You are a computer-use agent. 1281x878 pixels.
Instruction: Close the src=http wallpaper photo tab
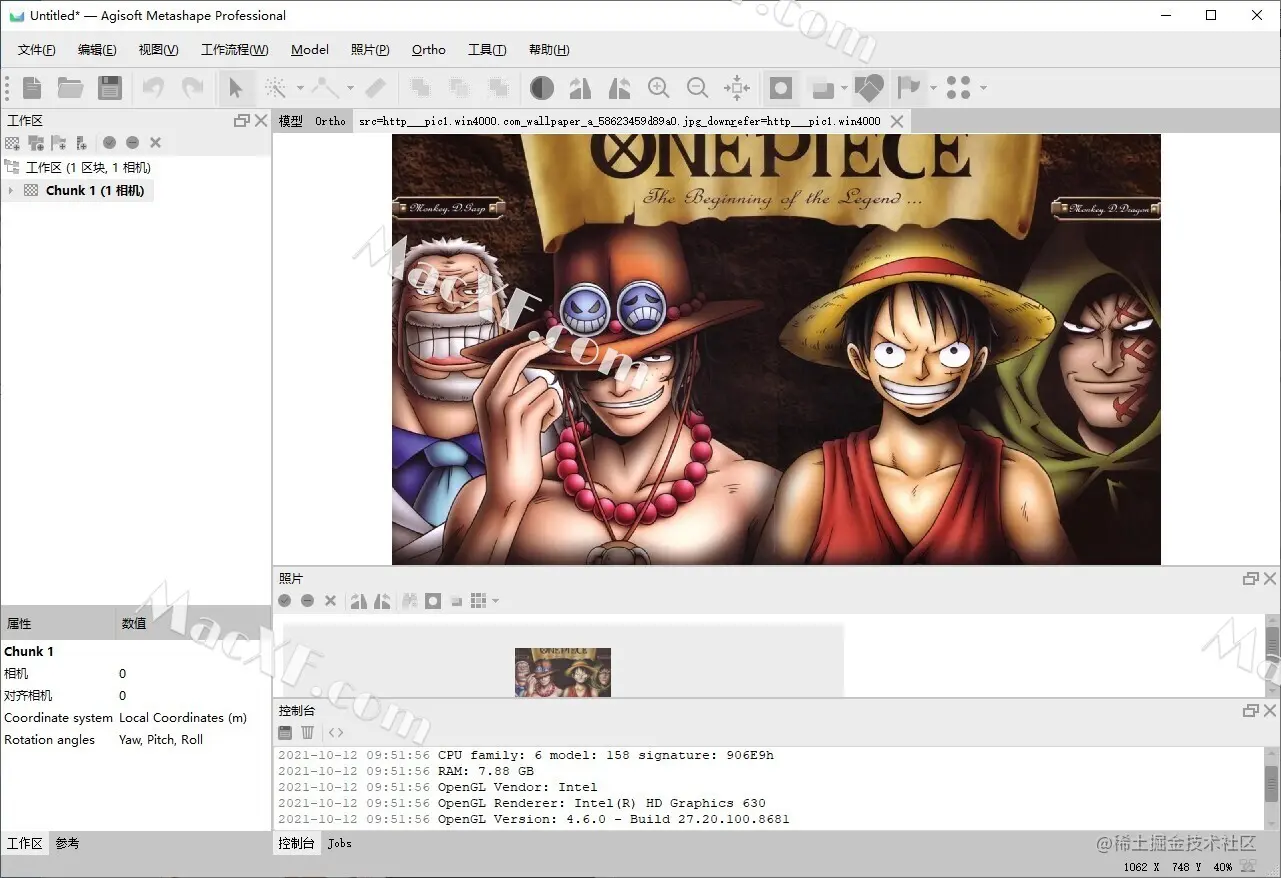pos(897,121)
